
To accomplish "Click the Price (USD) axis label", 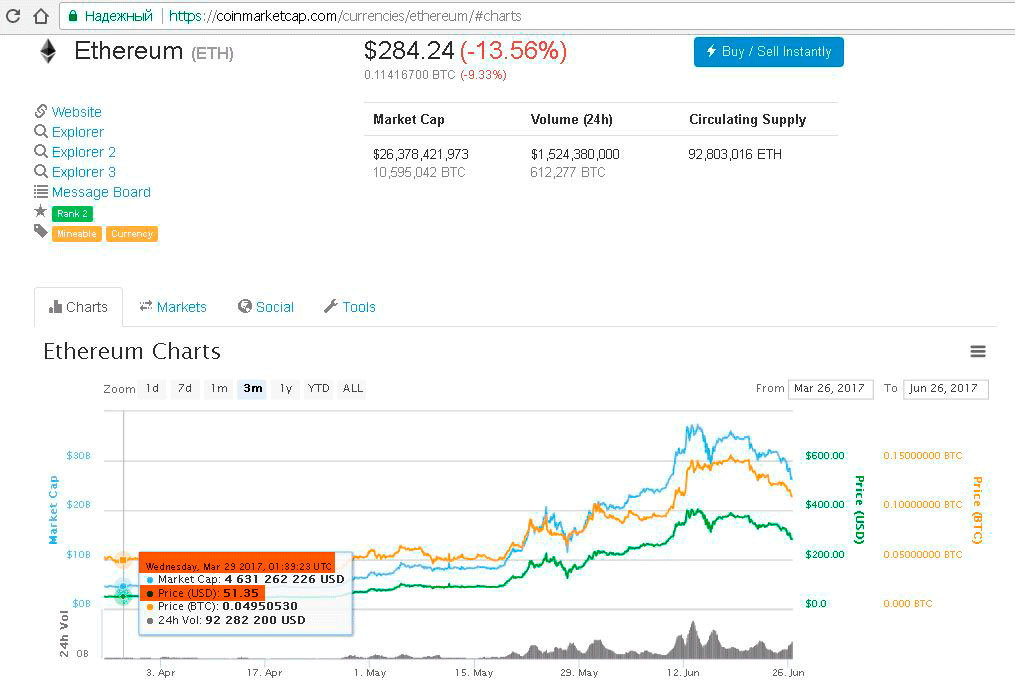I will [860, 509].
